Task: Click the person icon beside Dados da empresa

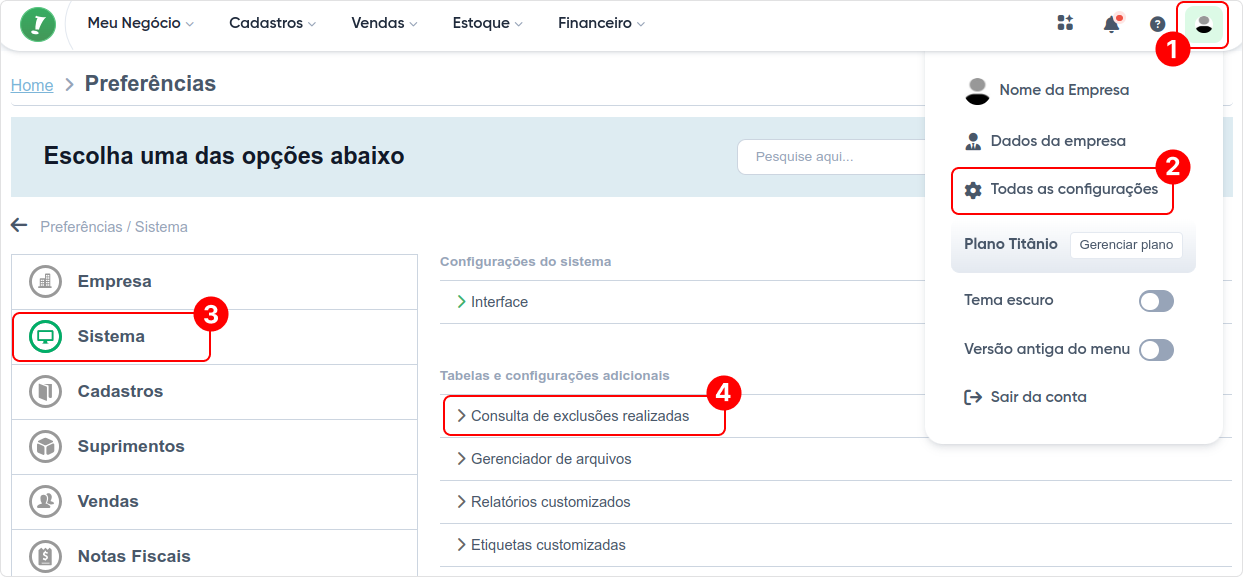Action: click(x=973, y=141)
